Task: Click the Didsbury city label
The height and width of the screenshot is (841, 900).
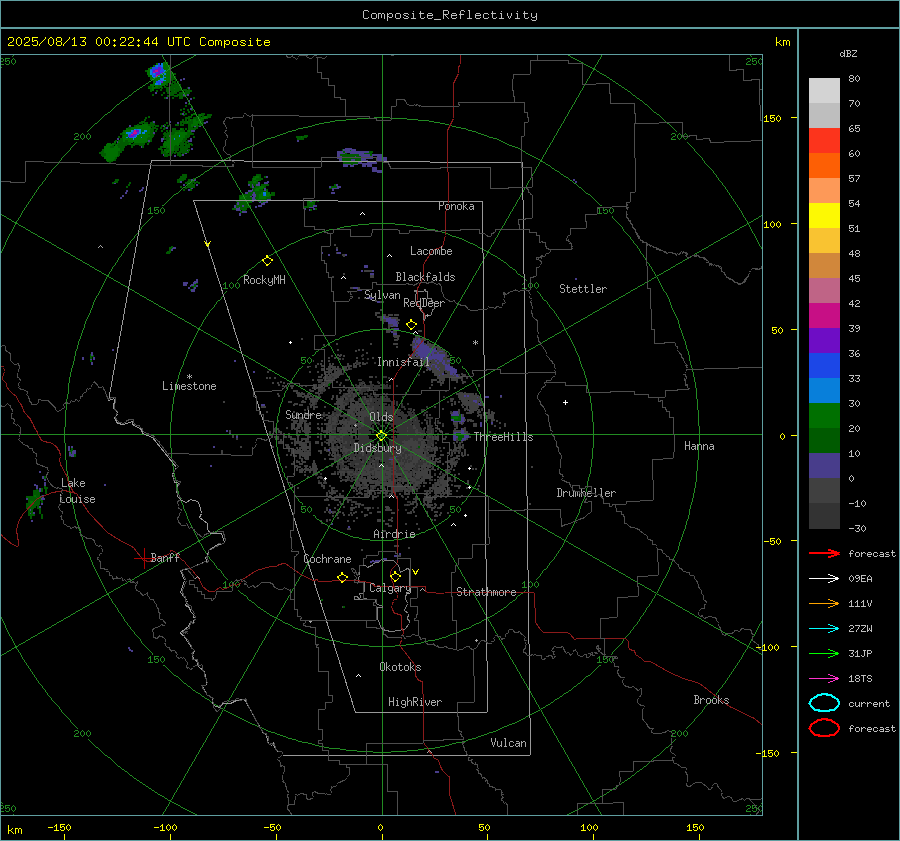Action: click(x=377, y=448)
